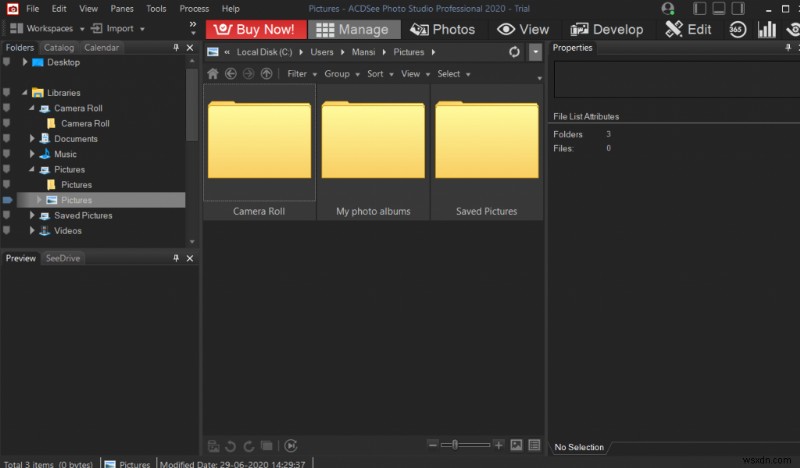Toggle Easy-Select marker beside Libraries
The image size is (800, 468).
7,93
